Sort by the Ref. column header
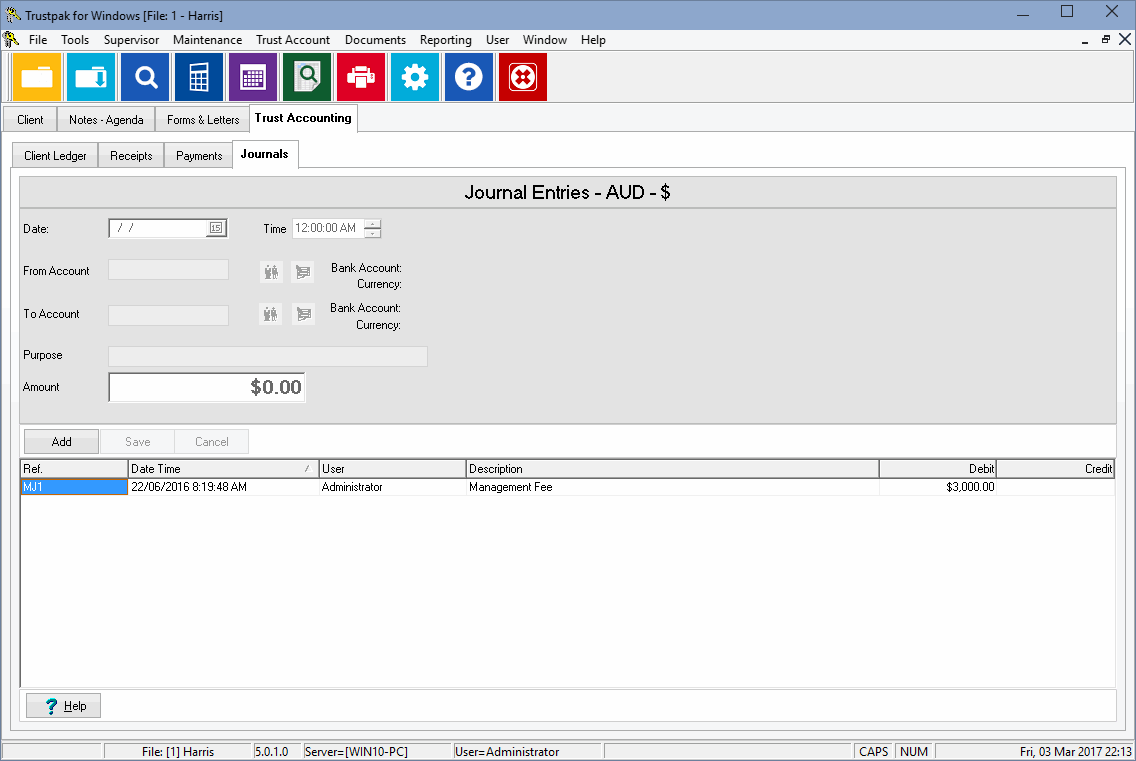The image size is (1136, 761). (74, 469)
